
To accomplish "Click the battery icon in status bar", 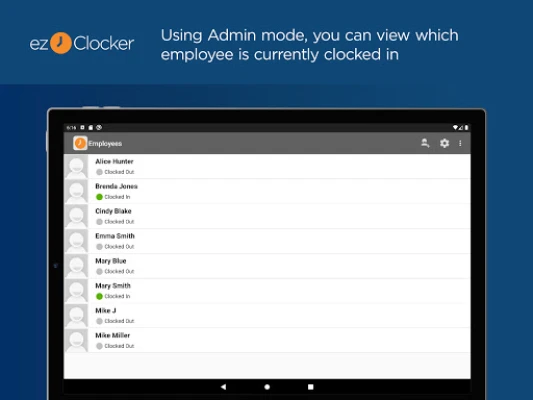I will [466, 127].
